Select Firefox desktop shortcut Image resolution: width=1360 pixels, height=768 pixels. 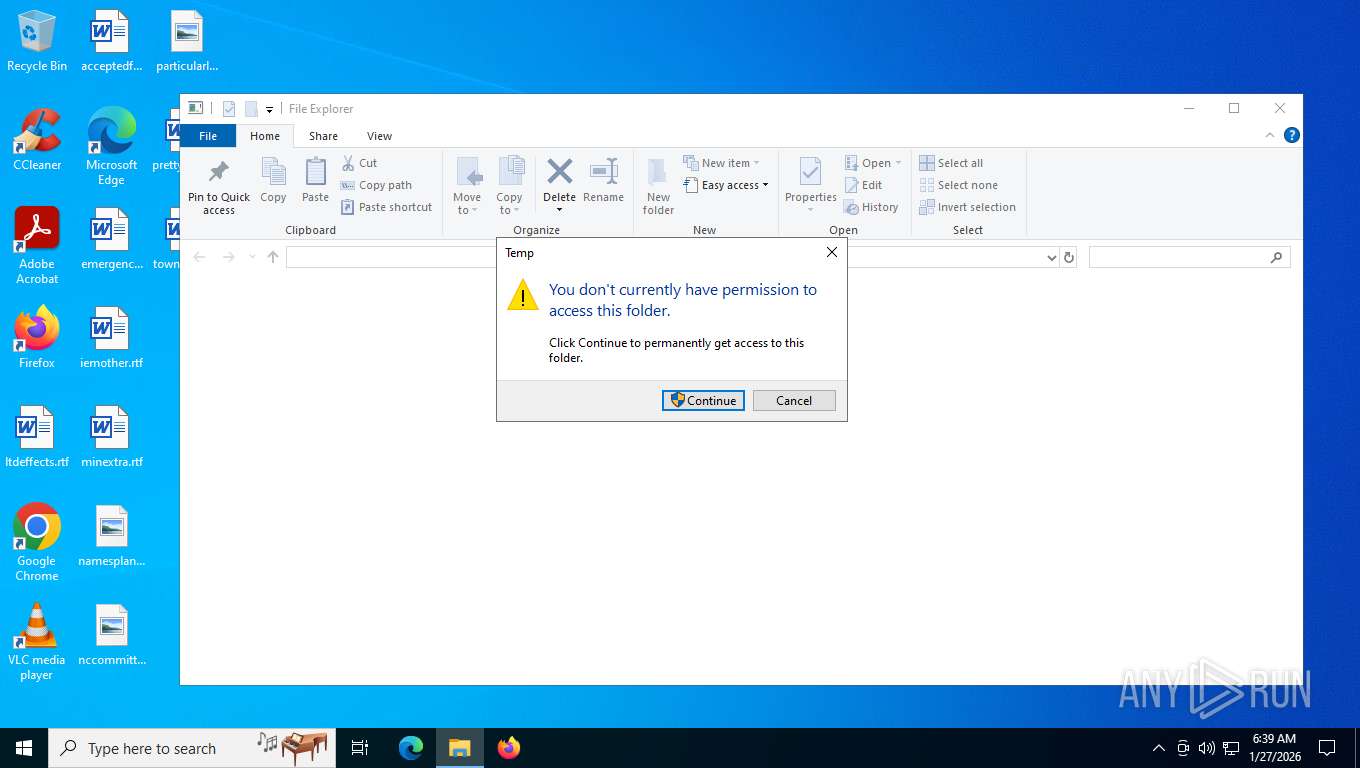[37, 338]
